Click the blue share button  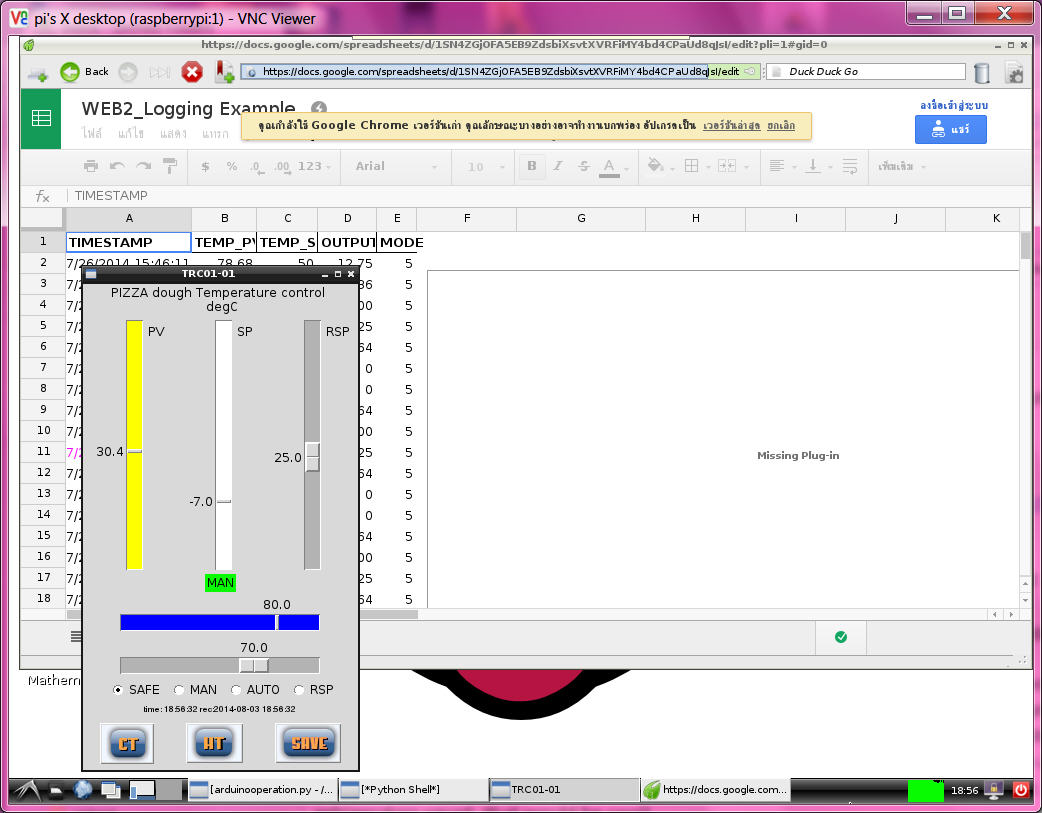pyautogui.click(x=950, y=130)
